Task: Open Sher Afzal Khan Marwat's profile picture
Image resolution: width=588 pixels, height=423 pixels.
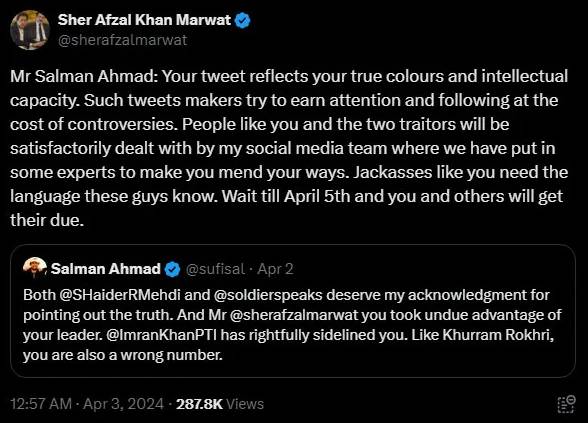Action: point(30,30)
